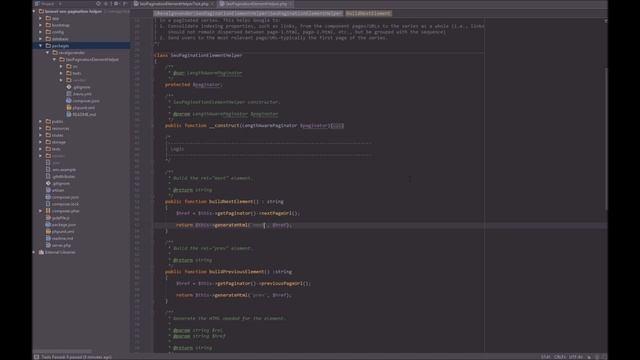Click the git icon beside package .gitignore

pyautogui.click(x=69, y=87)
